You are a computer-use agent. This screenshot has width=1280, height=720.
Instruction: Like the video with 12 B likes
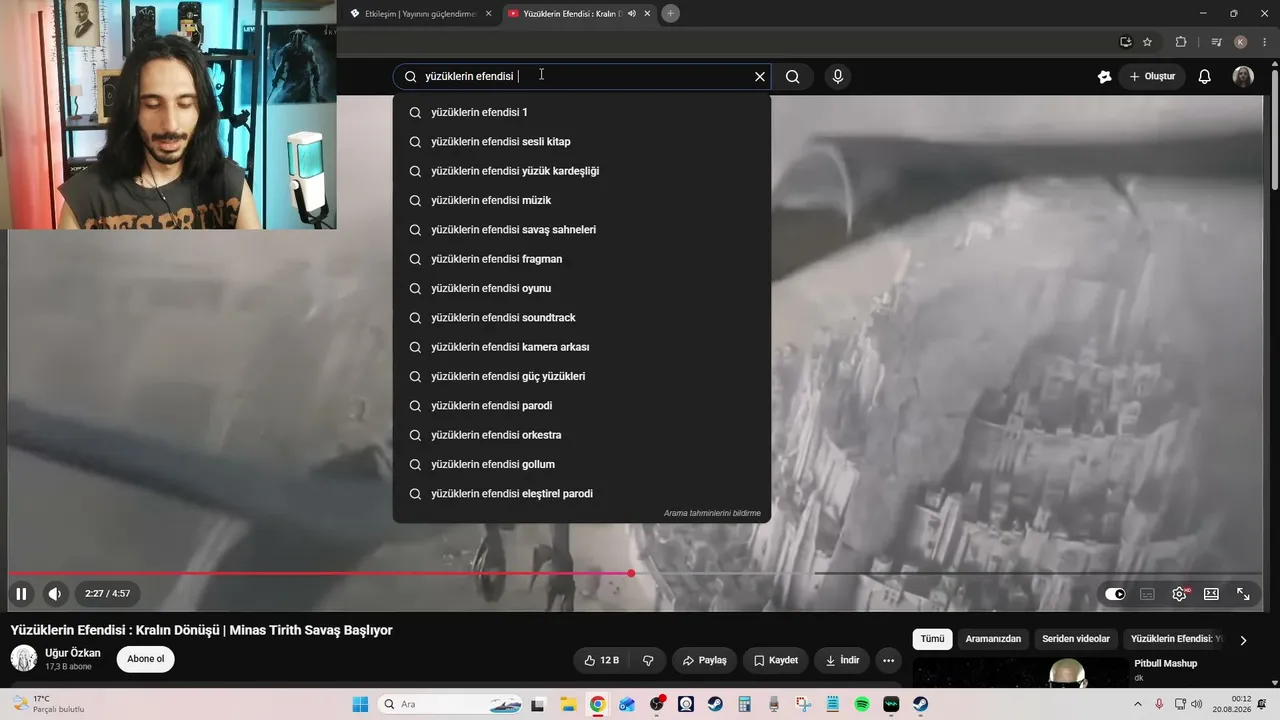pyautogui.click(x=601, y=660)
